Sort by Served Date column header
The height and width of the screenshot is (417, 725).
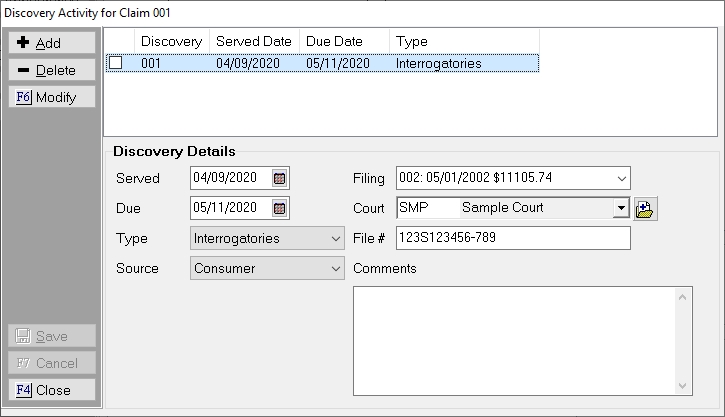coord(254,41)
